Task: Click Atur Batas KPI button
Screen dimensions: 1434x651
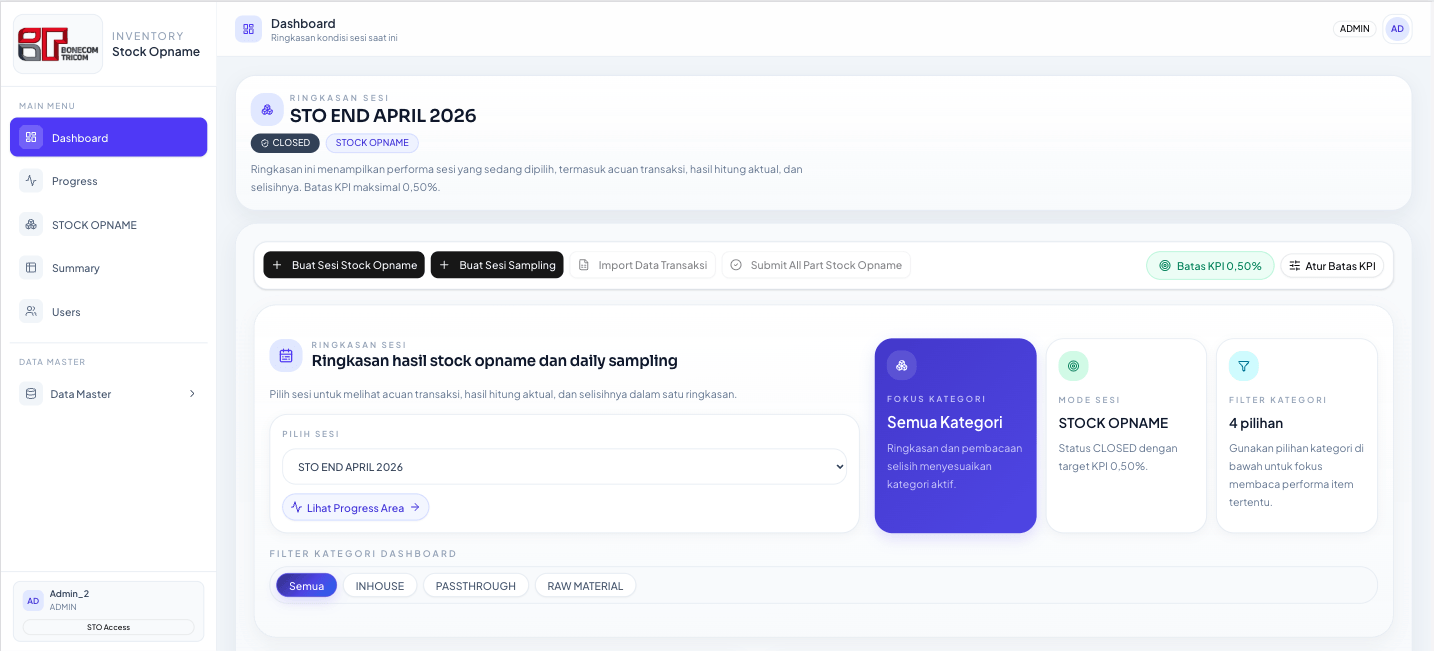Action: (1332, 266)
